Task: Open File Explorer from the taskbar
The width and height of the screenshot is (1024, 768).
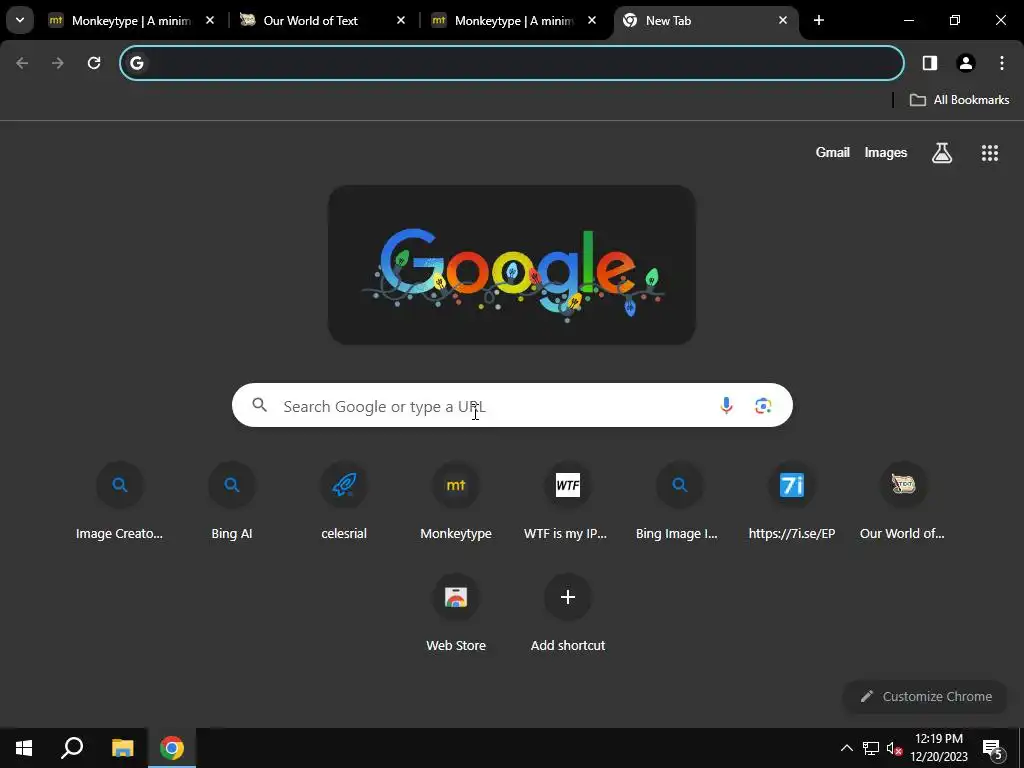Action: (x=122, y=748)
